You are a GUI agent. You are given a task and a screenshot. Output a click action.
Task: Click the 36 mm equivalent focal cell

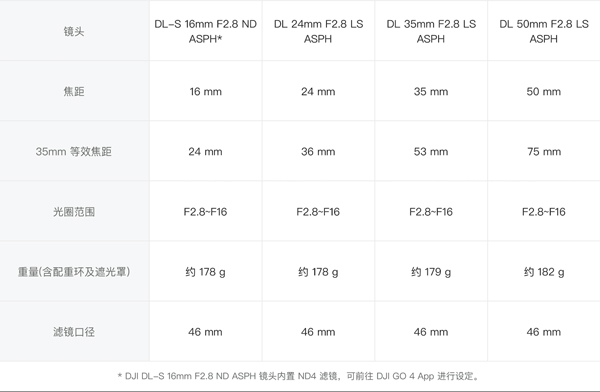(x=318, y=152)
